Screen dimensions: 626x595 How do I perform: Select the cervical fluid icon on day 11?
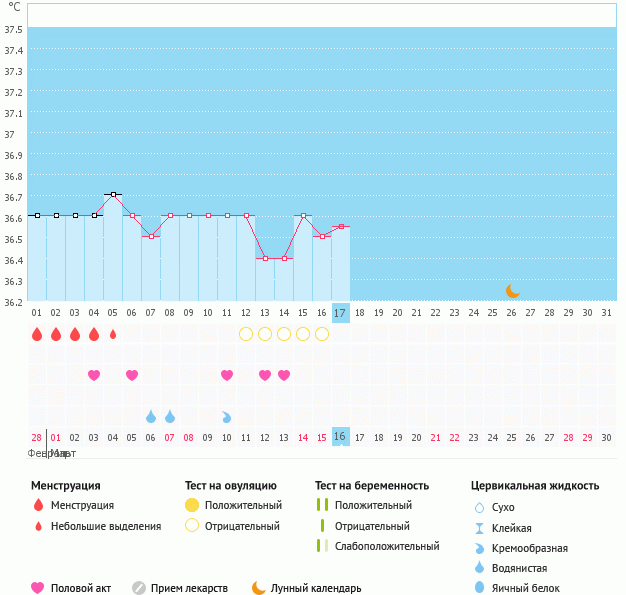click(x=227, y=416)
